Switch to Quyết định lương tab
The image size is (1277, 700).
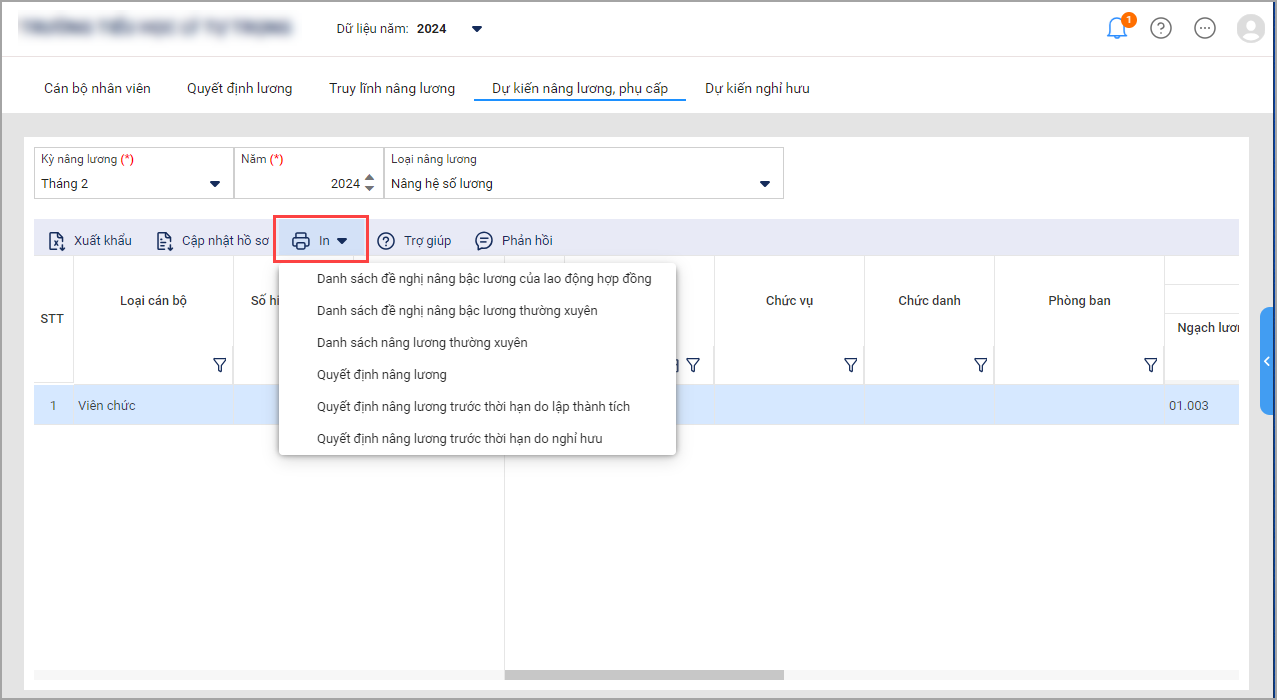(x=240, y=88)
